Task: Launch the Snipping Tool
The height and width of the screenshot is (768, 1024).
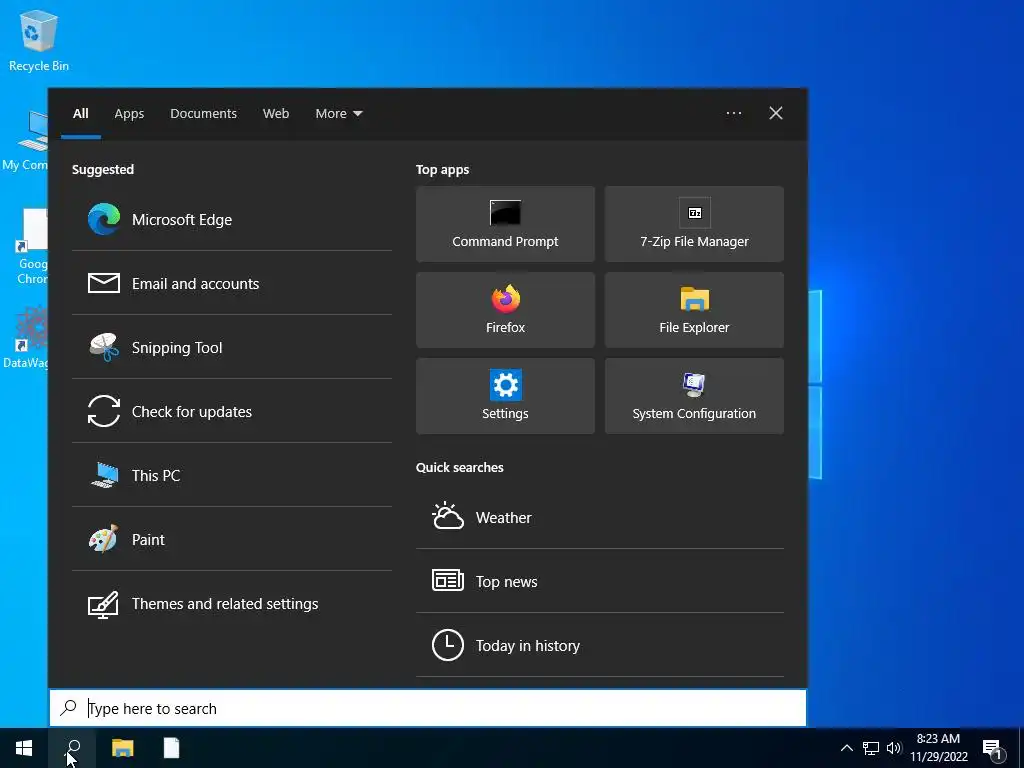Action: coord(232,347)
